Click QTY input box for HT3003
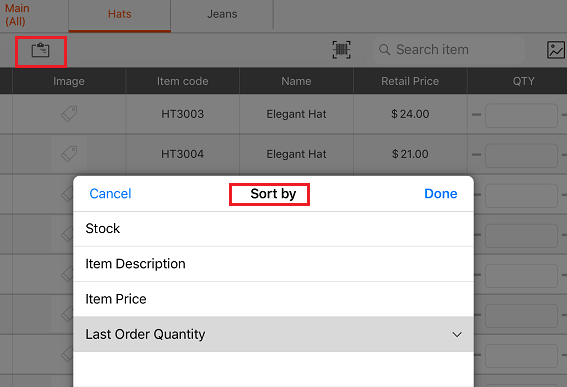Viewport: 567px width, 387px height. click(x=521, y=115)
